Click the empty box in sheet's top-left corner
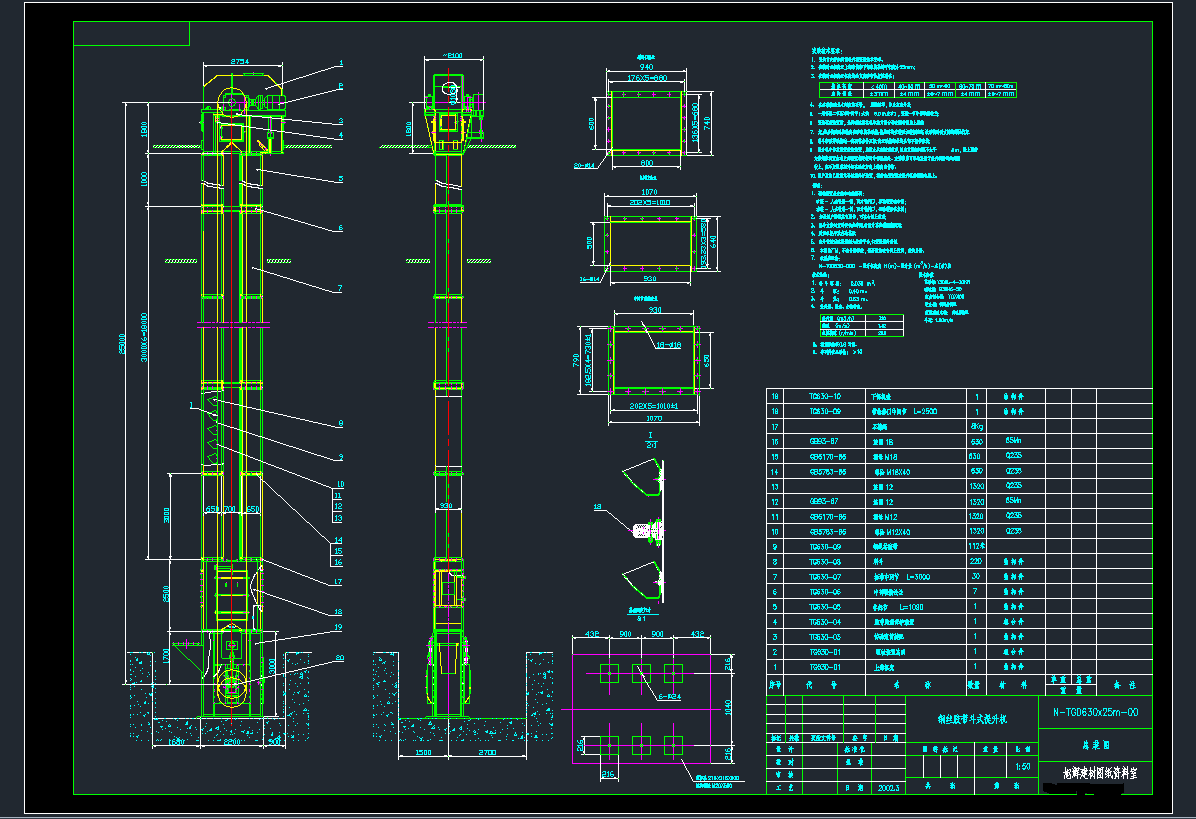This screenshot has width=1196, height=819. coord(132,33)
